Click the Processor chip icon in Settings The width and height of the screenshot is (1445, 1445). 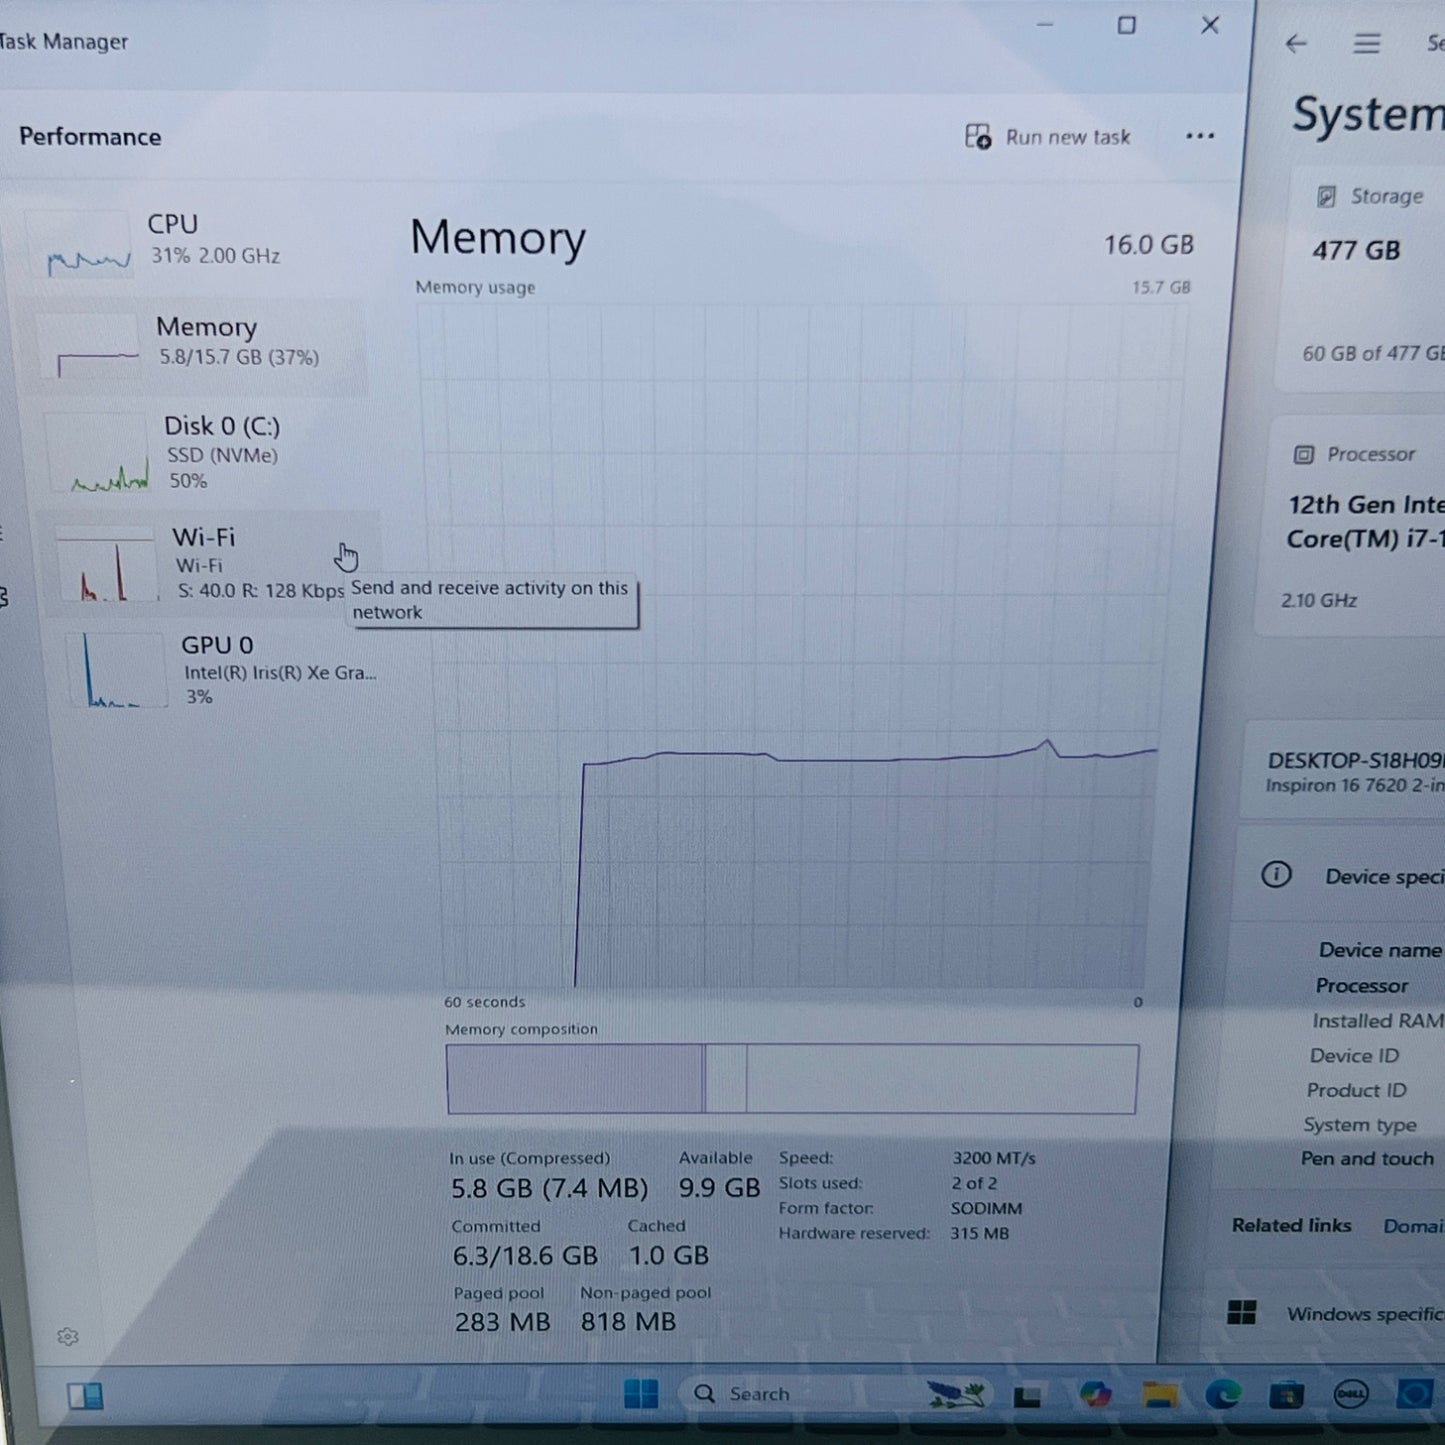point(1303,455)
